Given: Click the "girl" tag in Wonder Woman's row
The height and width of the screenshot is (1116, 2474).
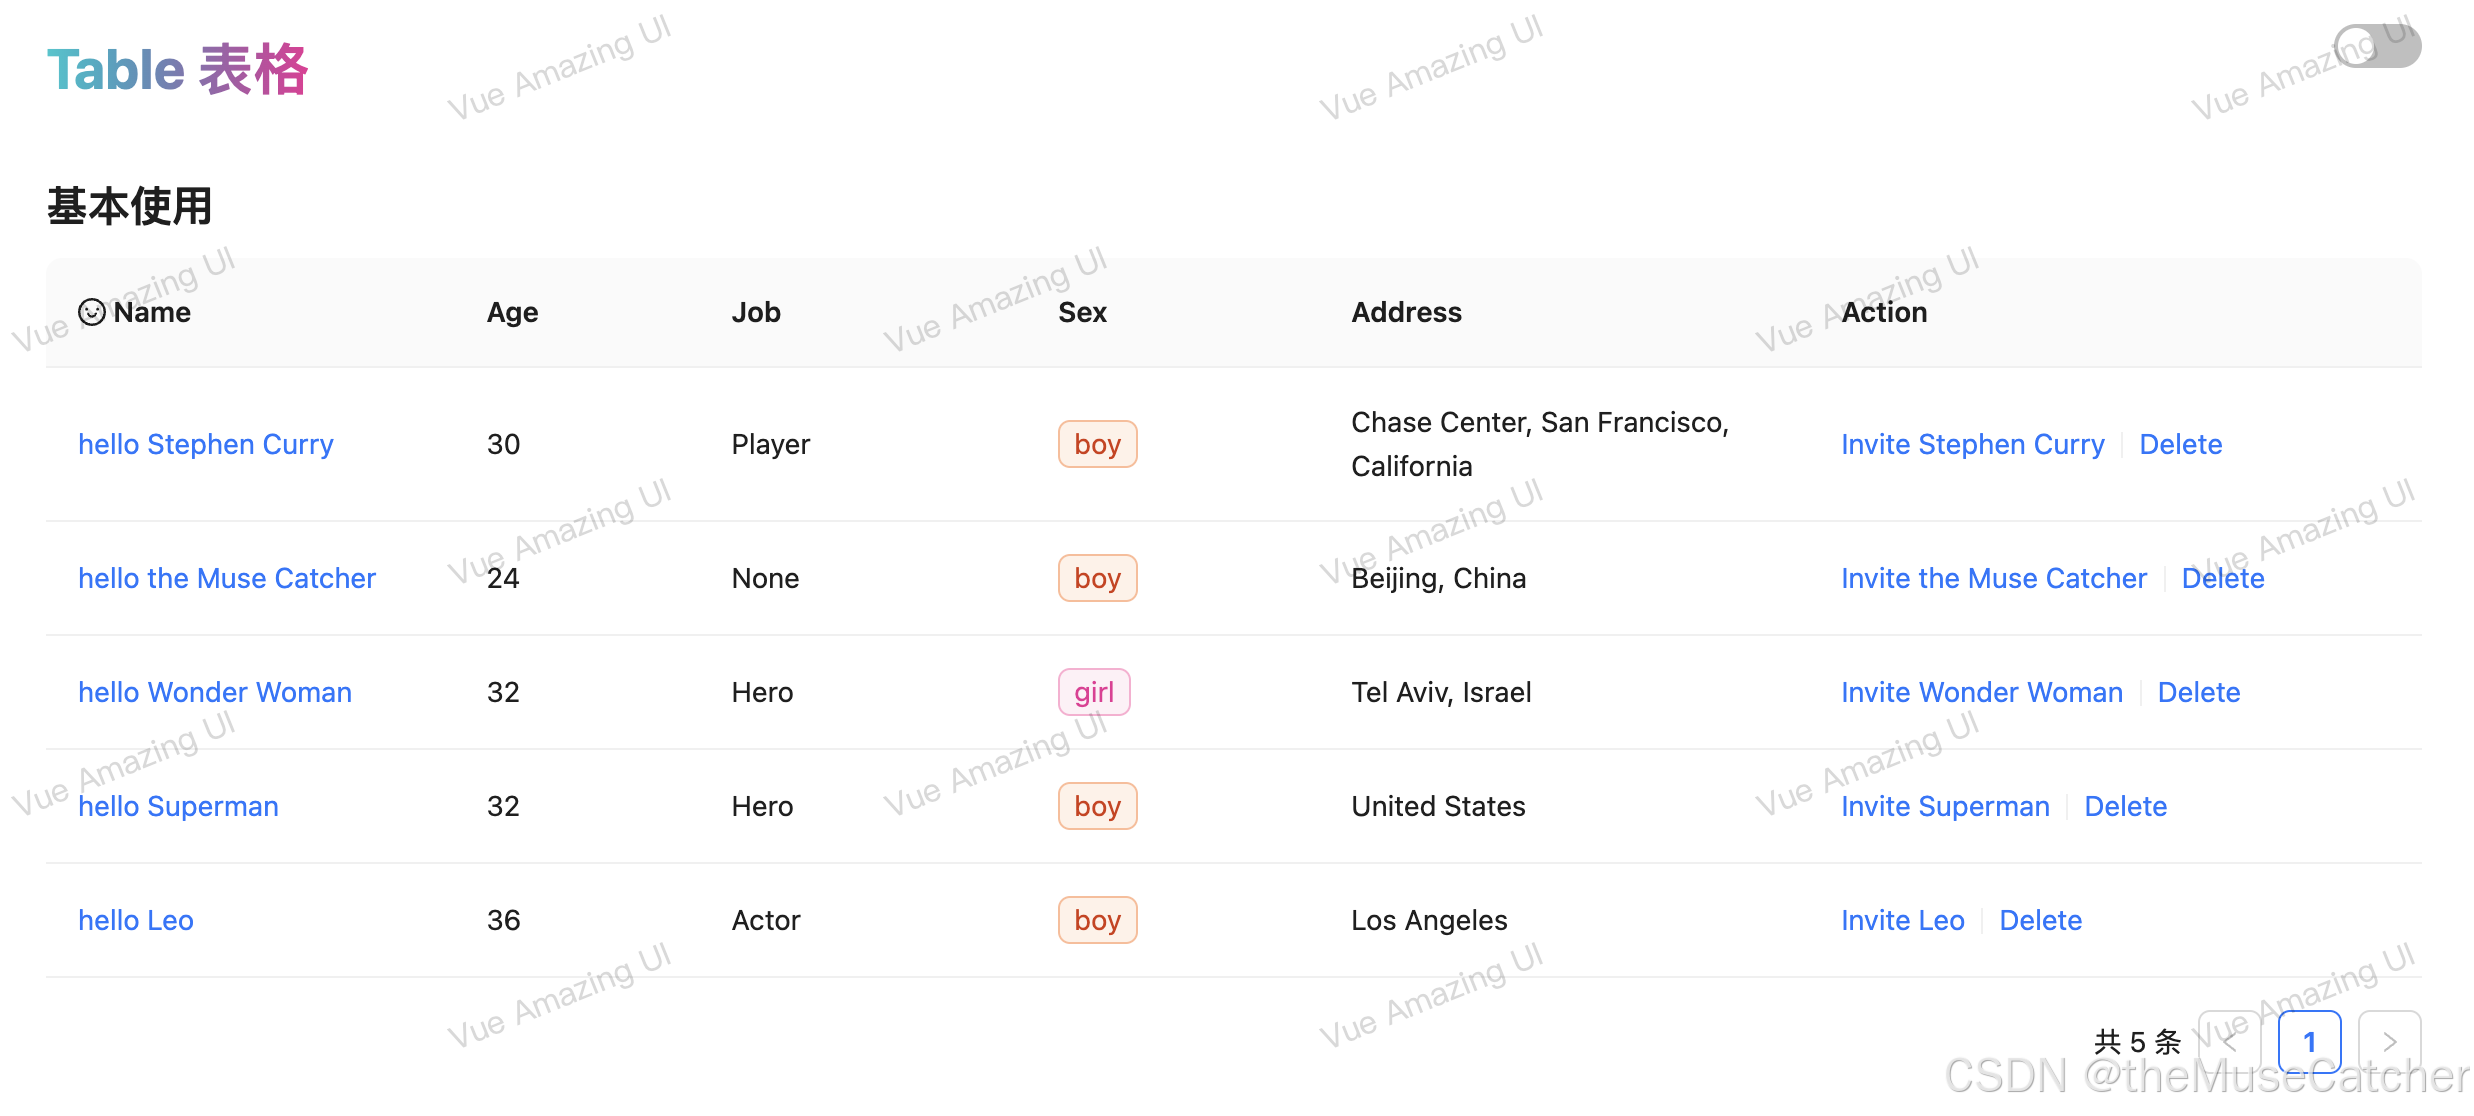Looking at the screenshot, I should click(x=1094, y=692).
